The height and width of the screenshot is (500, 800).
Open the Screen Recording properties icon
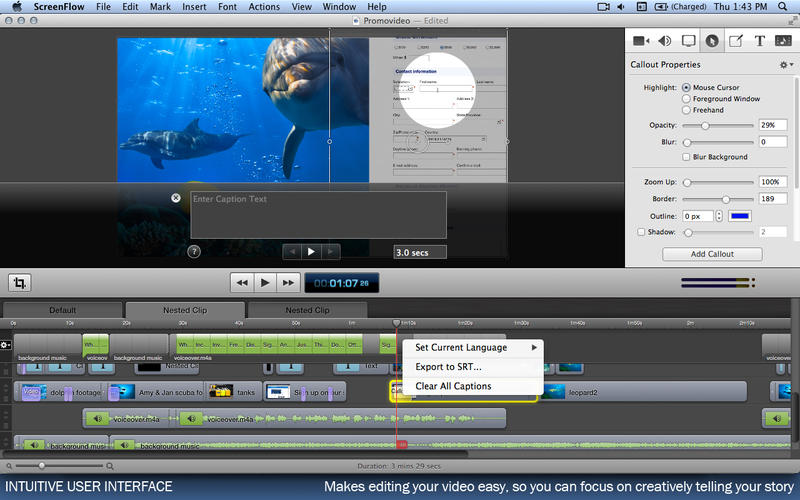pyautogui.click(x=688, y=41)
